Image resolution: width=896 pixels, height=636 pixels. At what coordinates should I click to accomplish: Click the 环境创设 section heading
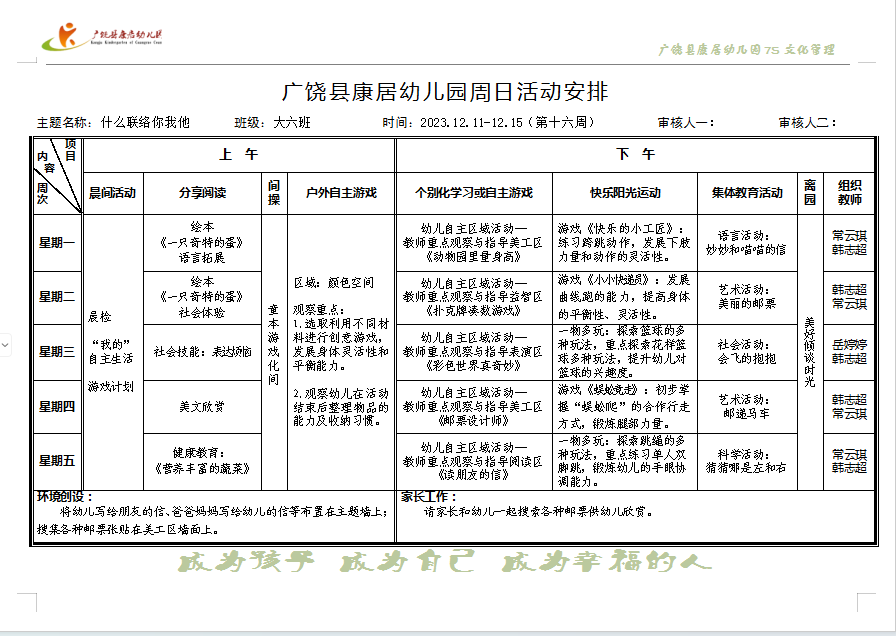[64, 497]
